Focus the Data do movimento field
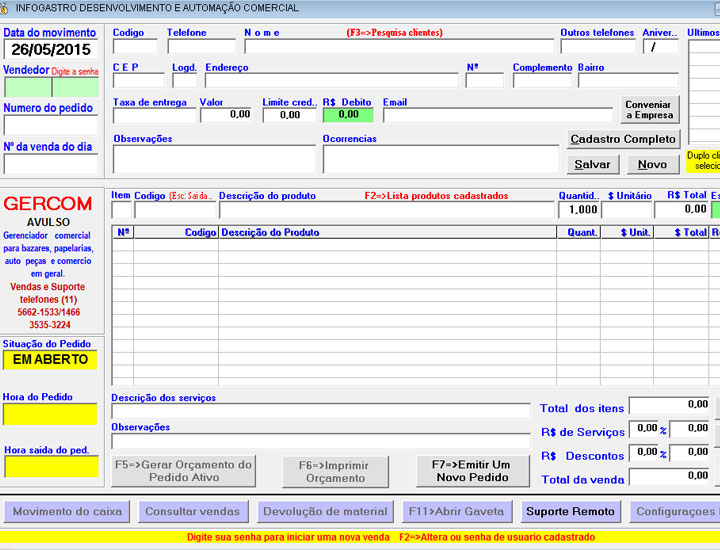720x550 pixels. click(x=51, y=50)
